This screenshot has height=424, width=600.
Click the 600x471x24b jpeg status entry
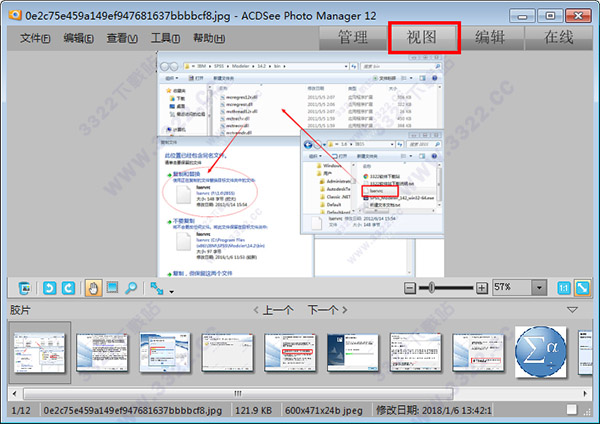pos(324,411)
